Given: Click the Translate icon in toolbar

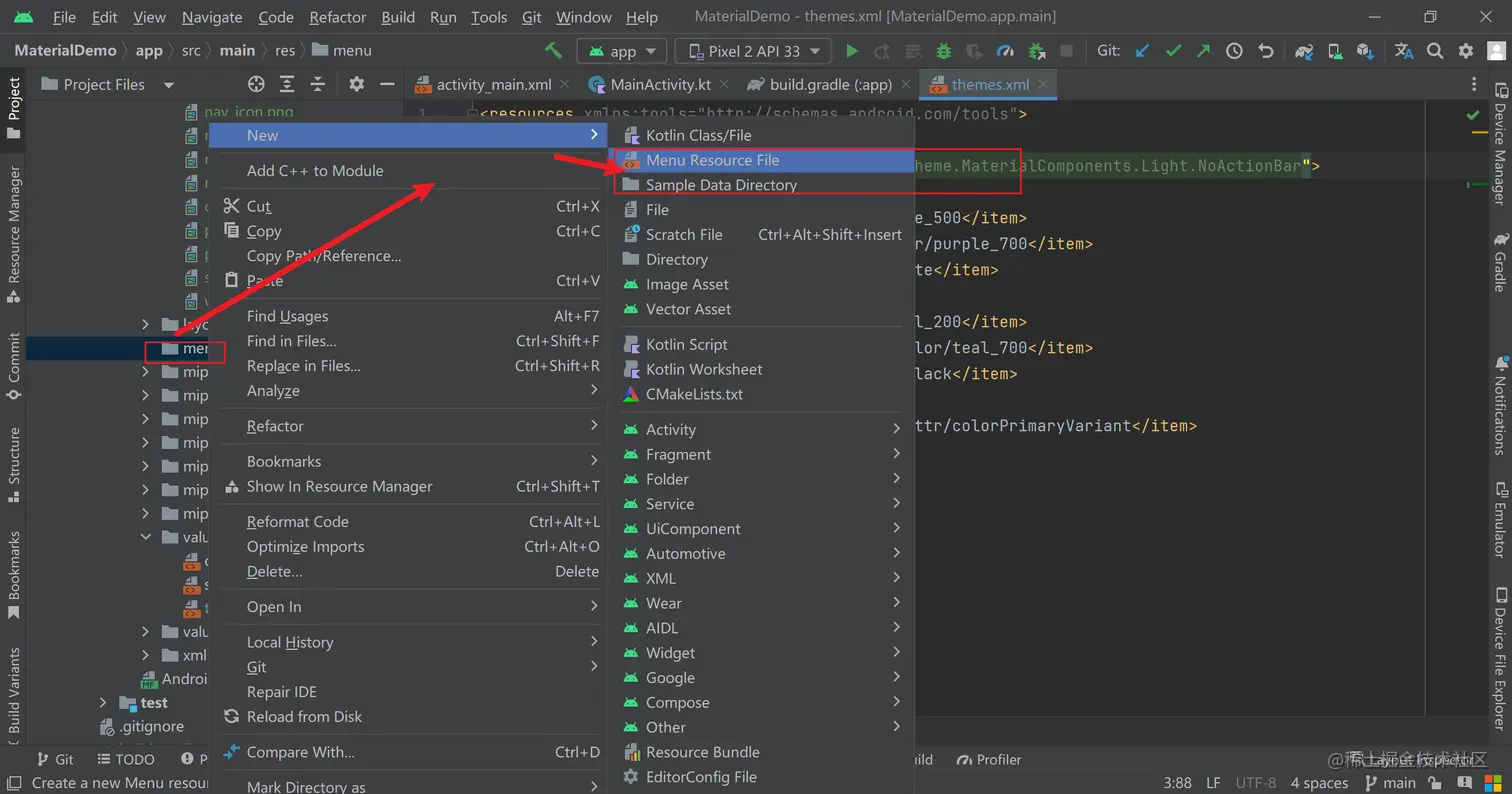Looking at the screenshot, I should (x=1404, y=51).
